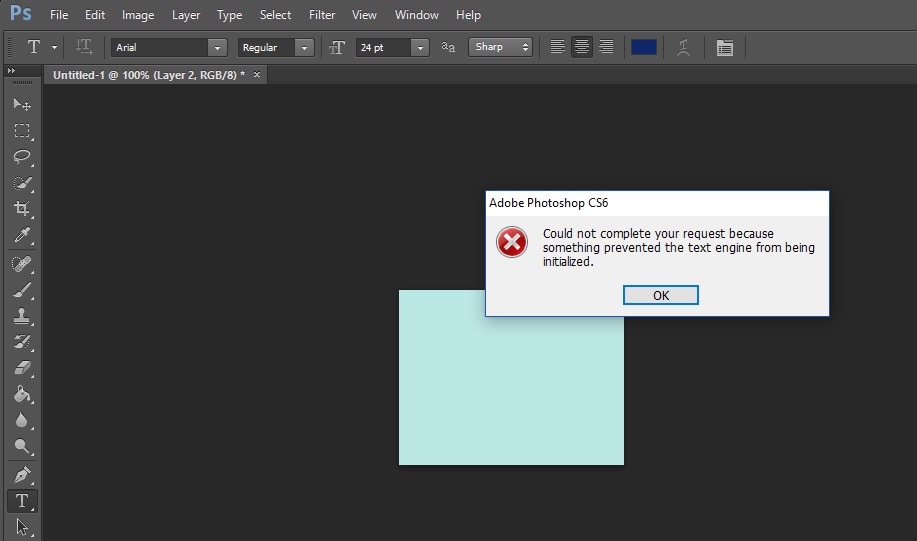Select the Eraser tool

pos(21,368)
